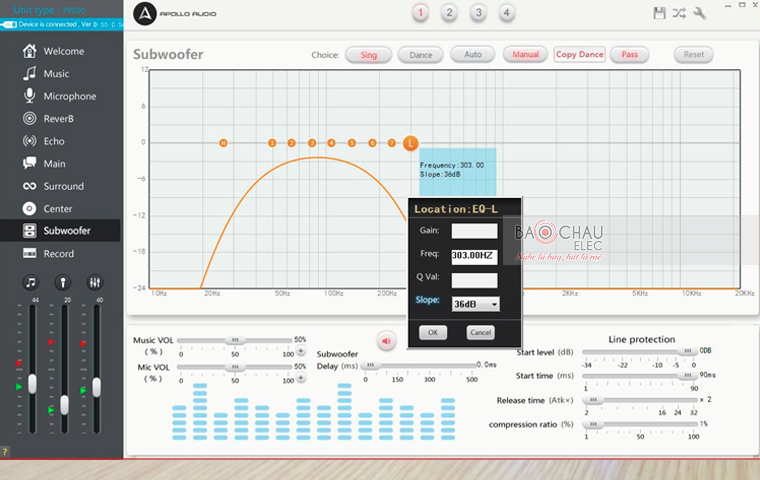This screenshot has height=480, width=760.
Task: Reset the subwoofer EQ
Action: click(694, 54)
